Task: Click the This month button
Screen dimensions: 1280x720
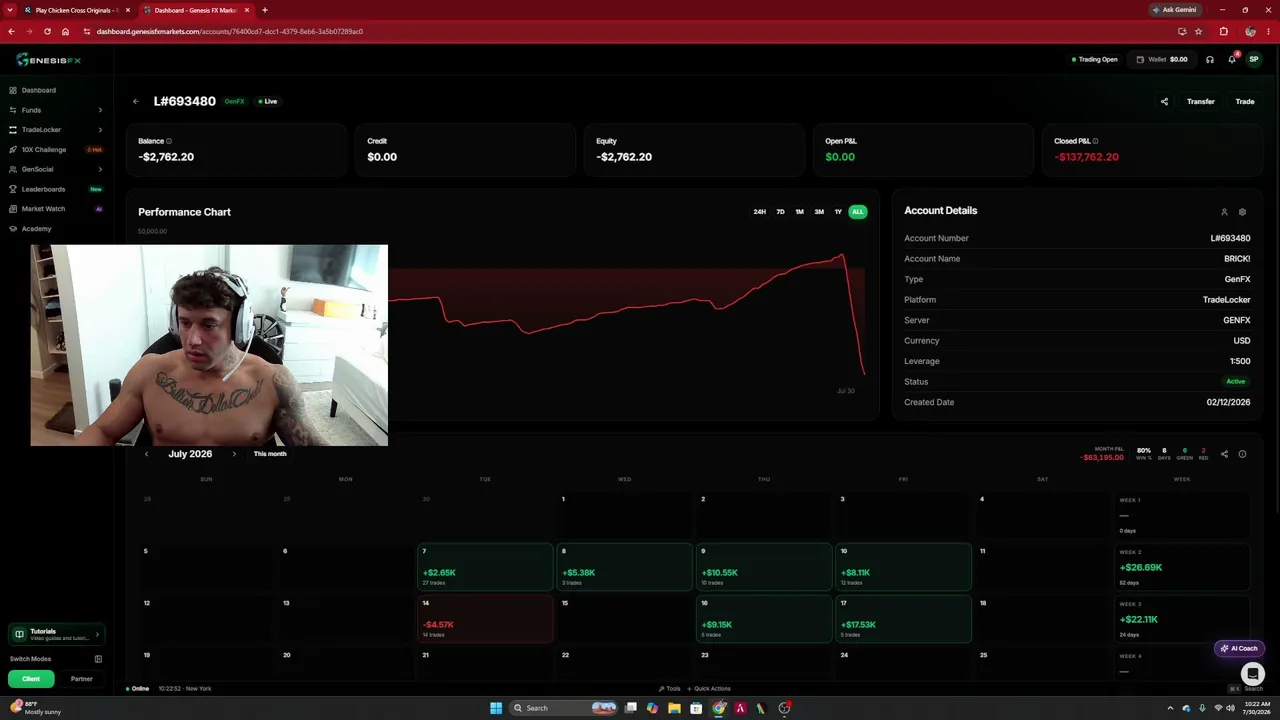Action: point(270,454)
